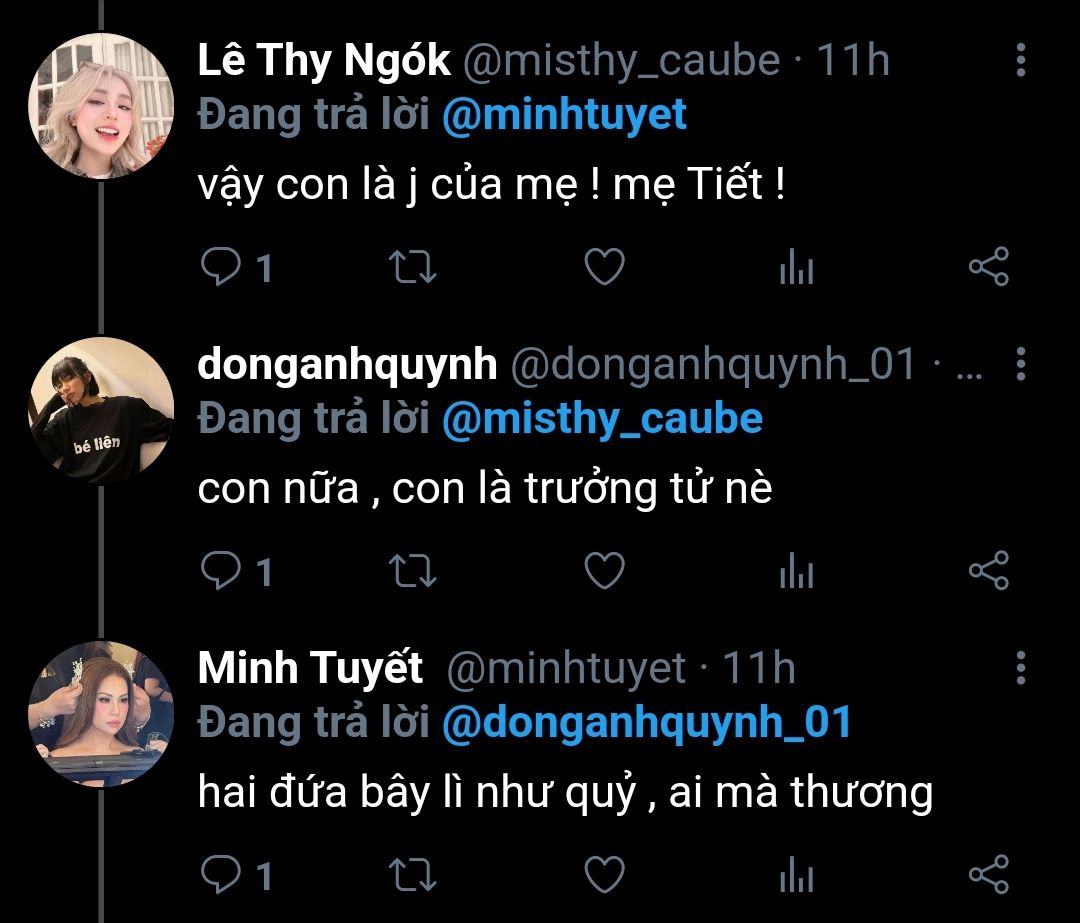View analytics for Lê Thy Ngók's tweet
Screen dimensions: 1080x923
(796, 268)
